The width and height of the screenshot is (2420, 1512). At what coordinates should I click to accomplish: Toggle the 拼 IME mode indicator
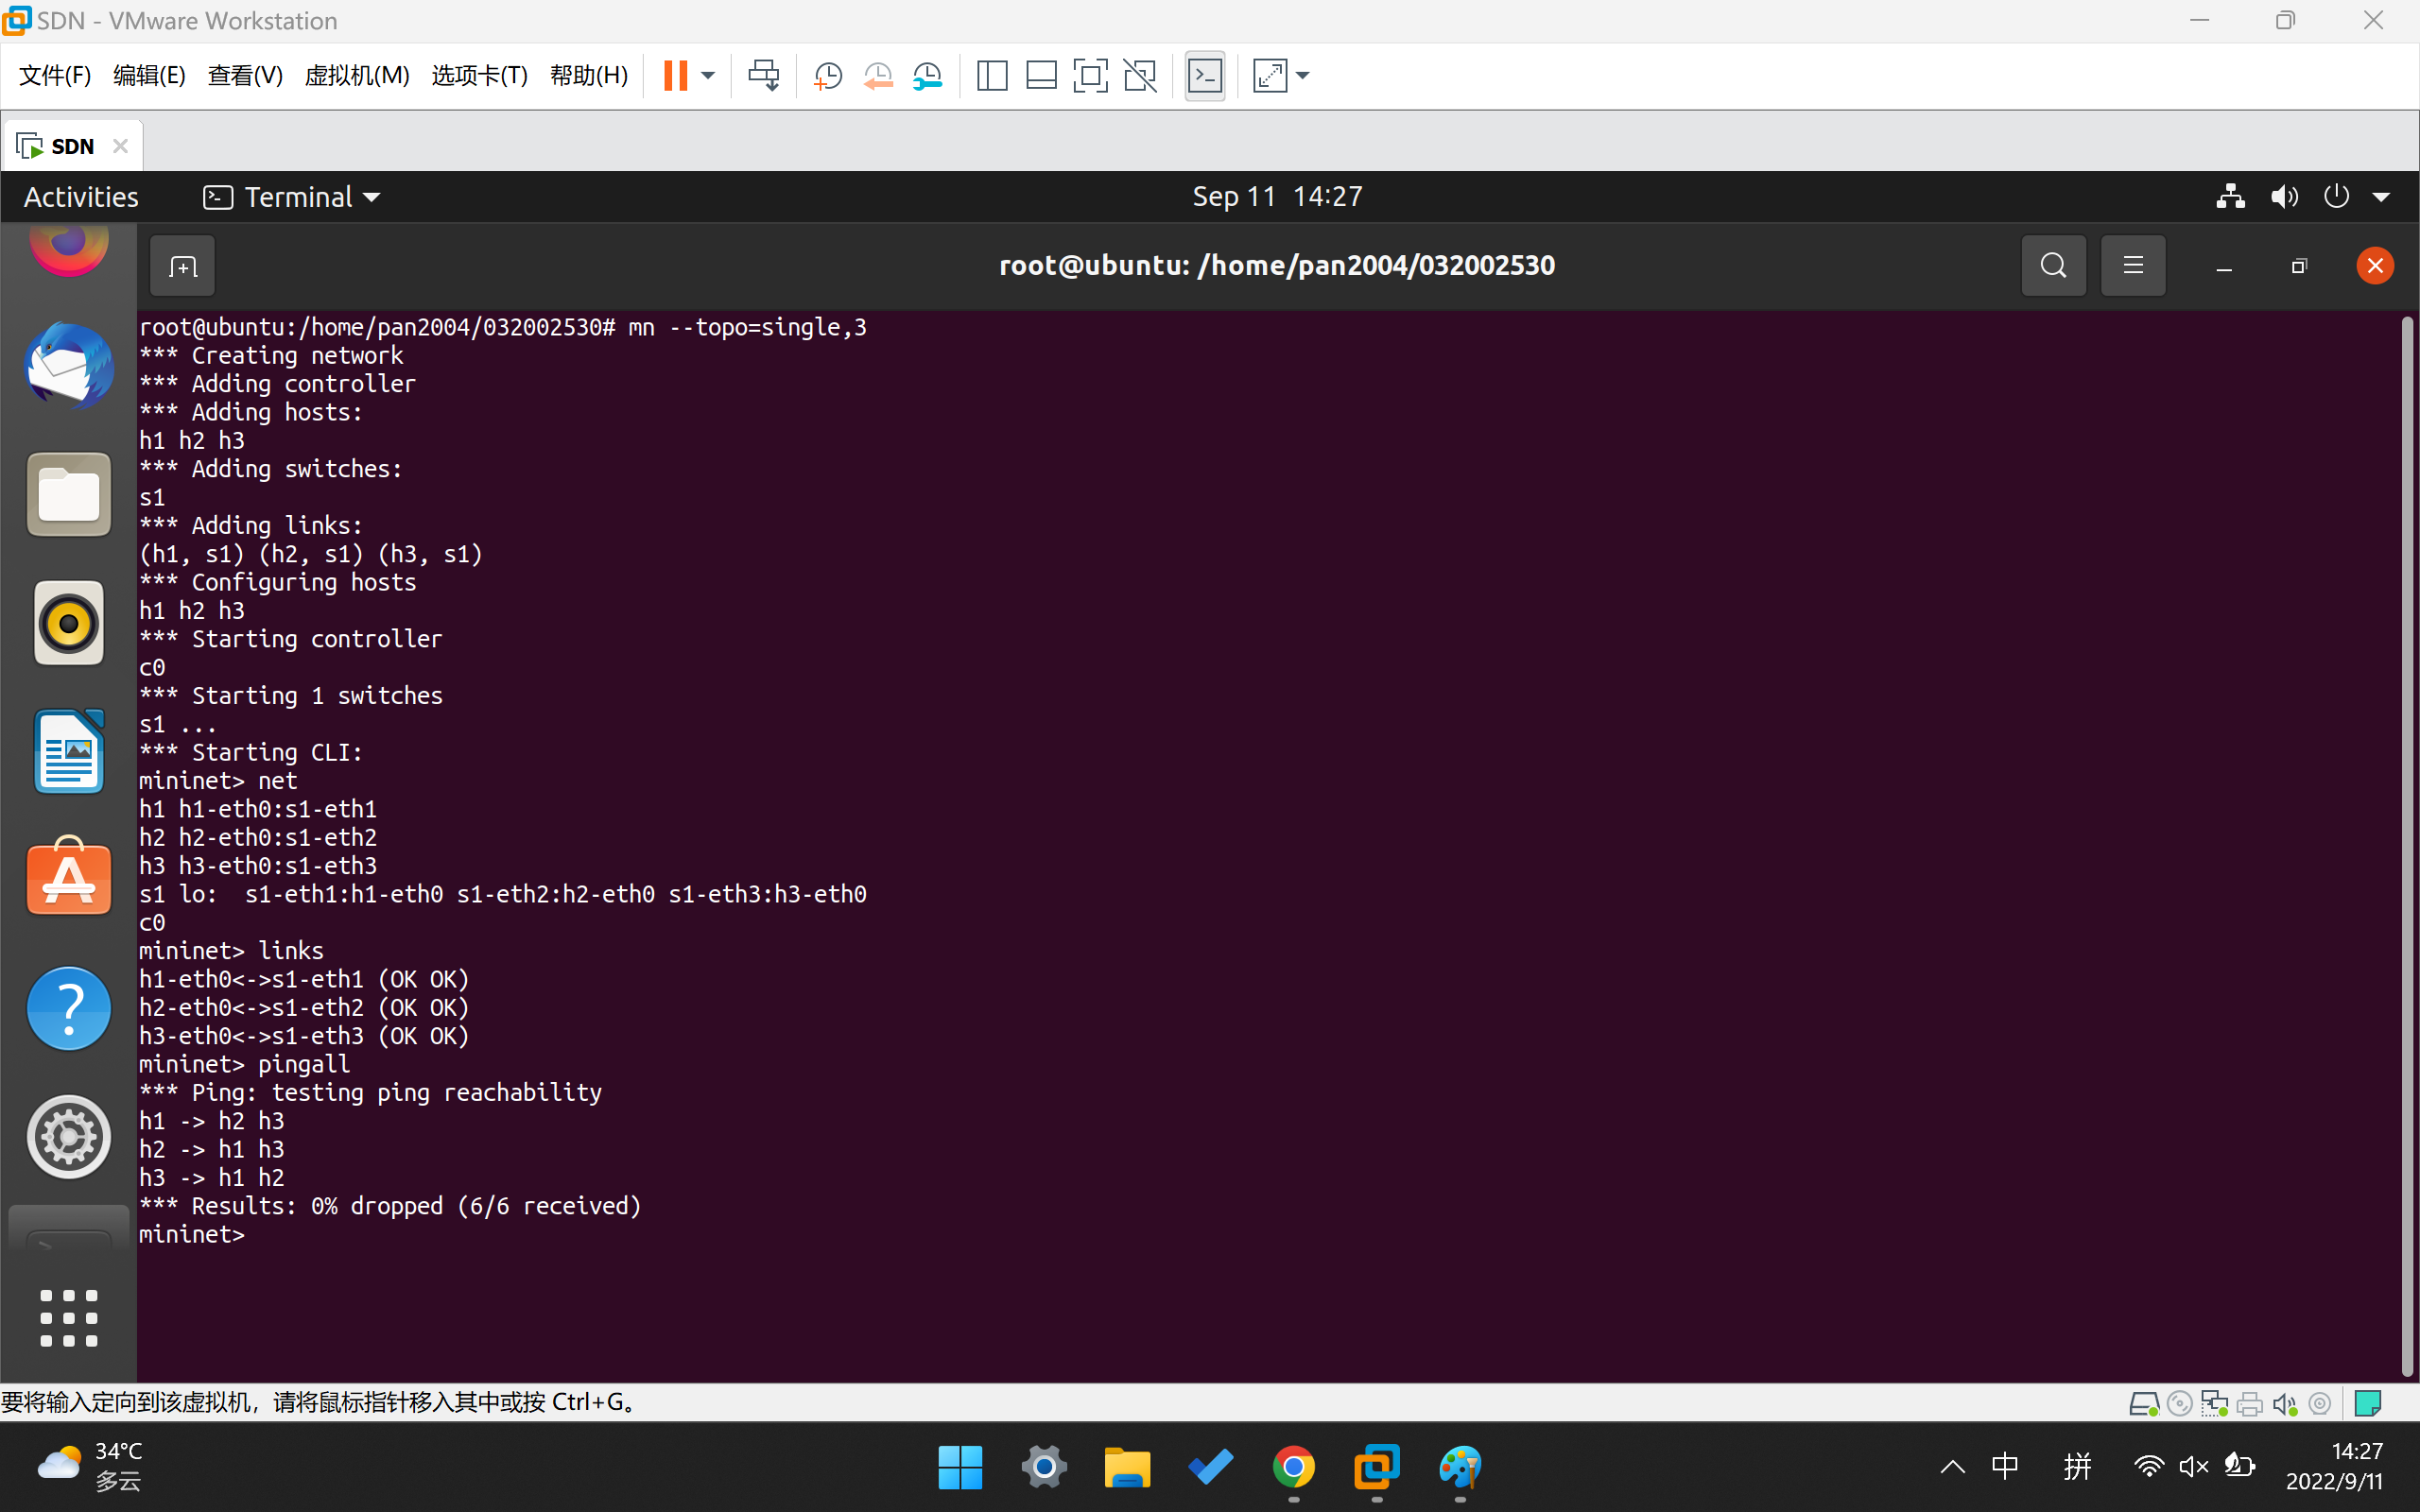(2077, 1467)
